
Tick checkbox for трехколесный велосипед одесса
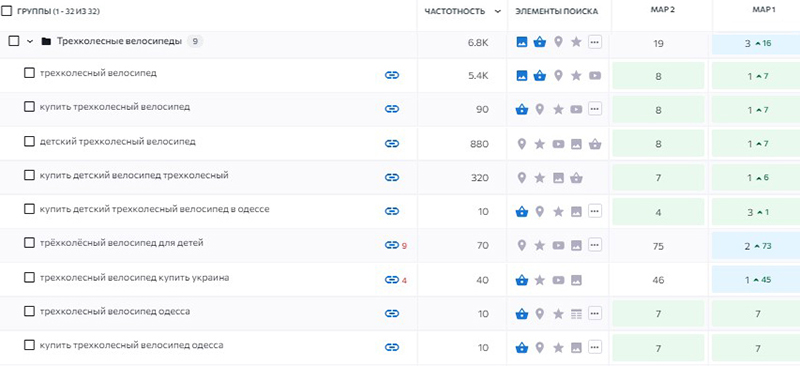[30, 311]
